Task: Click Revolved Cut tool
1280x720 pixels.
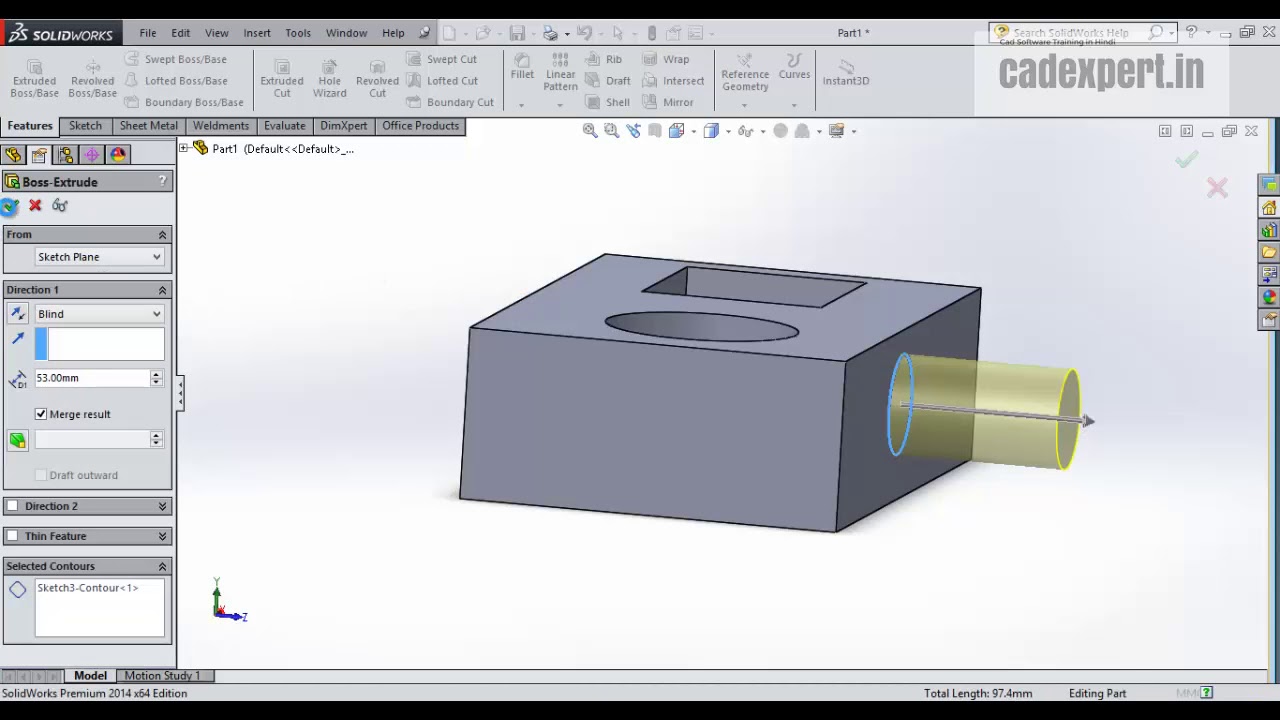Action: (377, 77)
